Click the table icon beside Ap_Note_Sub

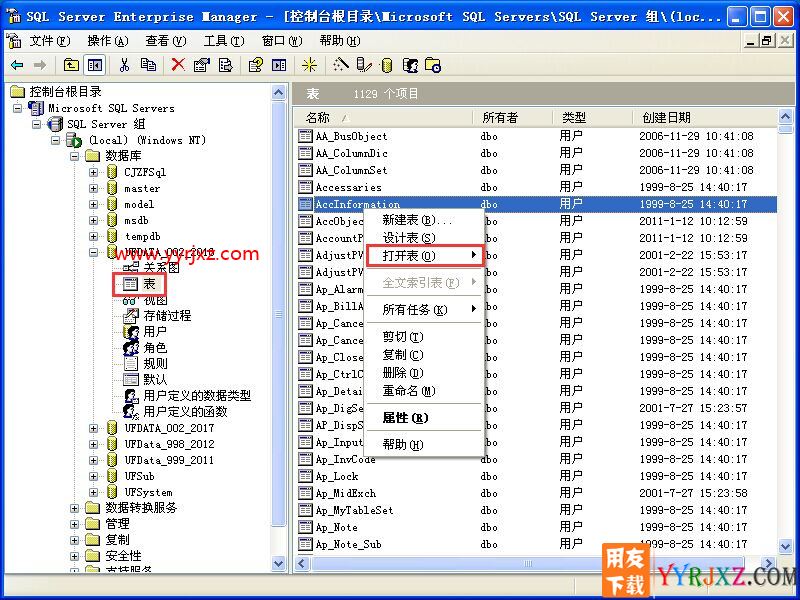[305, 544]
